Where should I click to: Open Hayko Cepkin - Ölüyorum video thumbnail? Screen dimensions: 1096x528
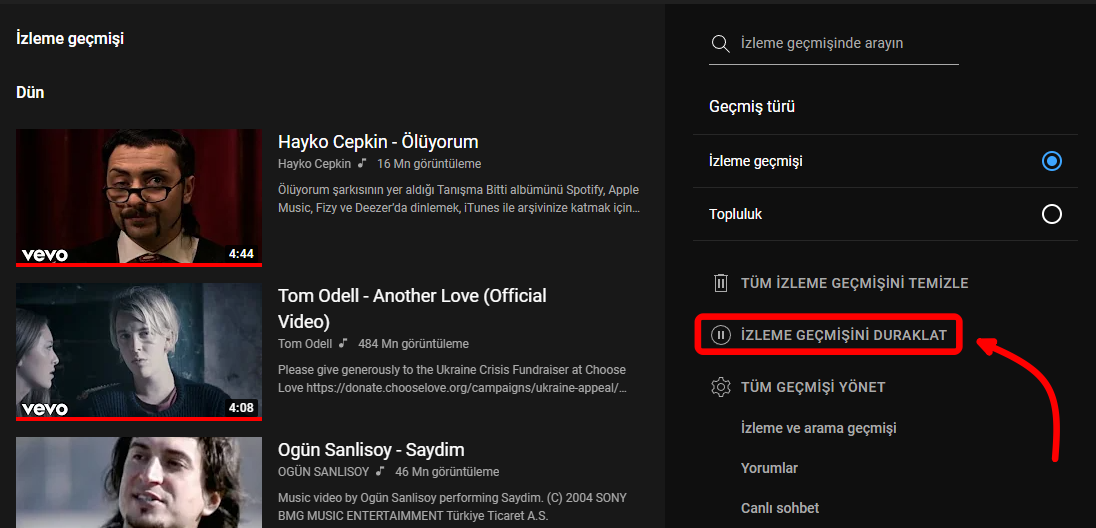click(x=139, y=195)
